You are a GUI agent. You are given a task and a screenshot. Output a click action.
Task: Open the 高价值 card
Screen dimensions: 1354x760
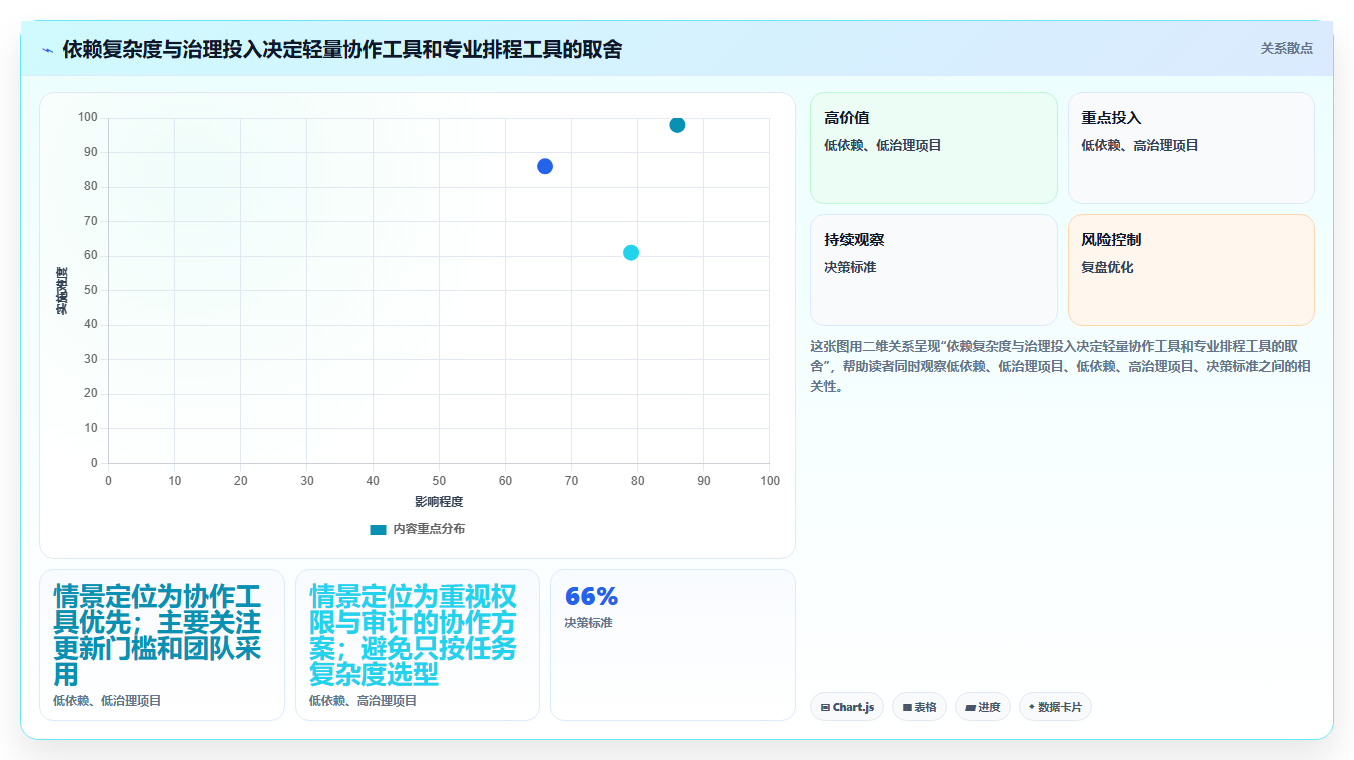coord(933,148)
